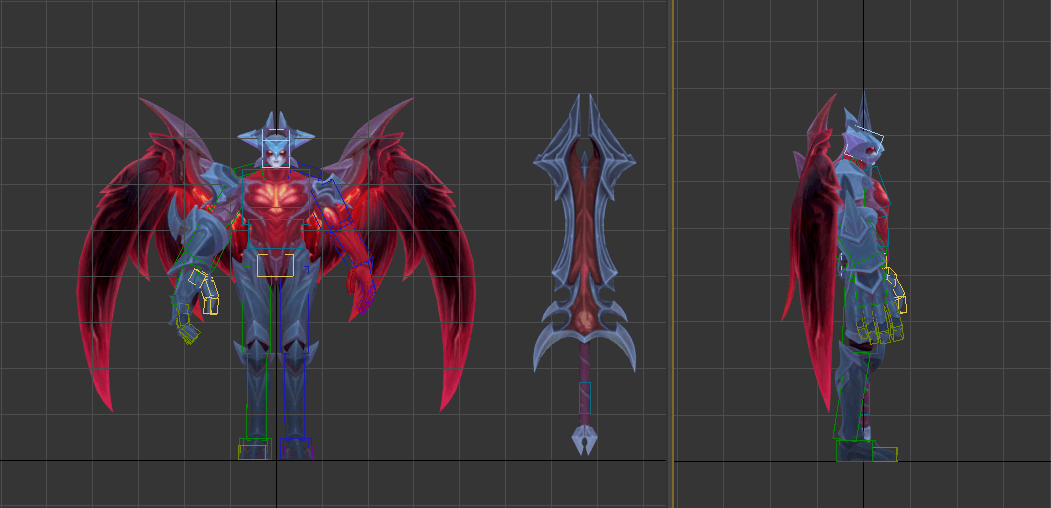Image resolution: width=1051 pixels, height=508 pixels.
Task: Click the green foot bone in front view
Action: pos(255,448)
